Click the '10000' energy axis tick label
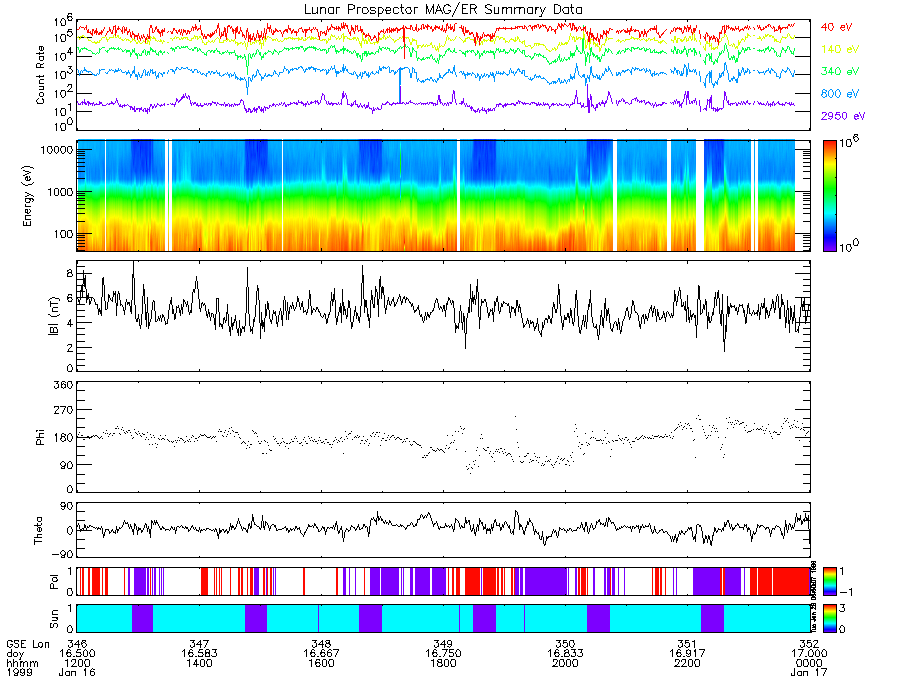 [56, 150]
